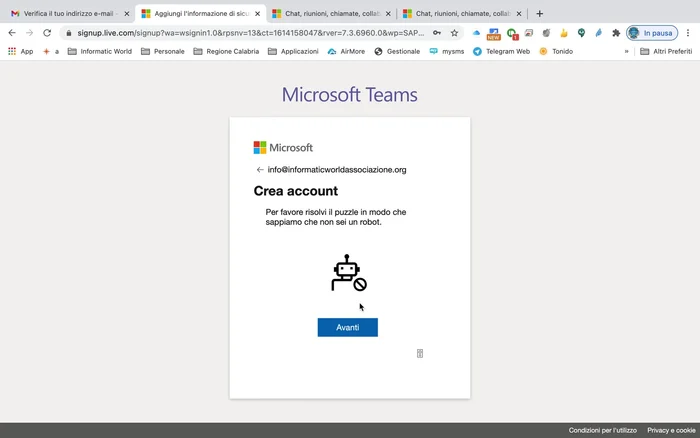Screen dimensions: 700x438
Task: Click the green map pin extension icon
Action: tap(581, 33)
